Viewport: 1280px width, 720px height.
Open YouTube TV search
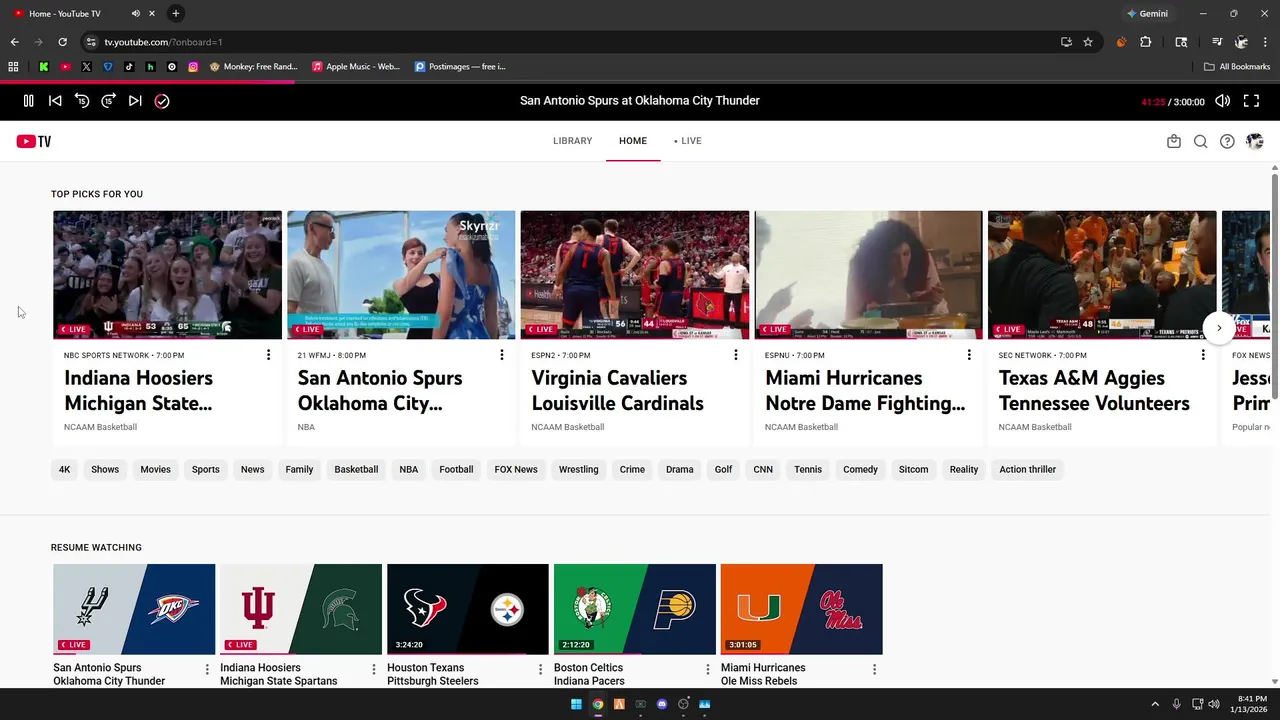click(x=1200, y=141)
